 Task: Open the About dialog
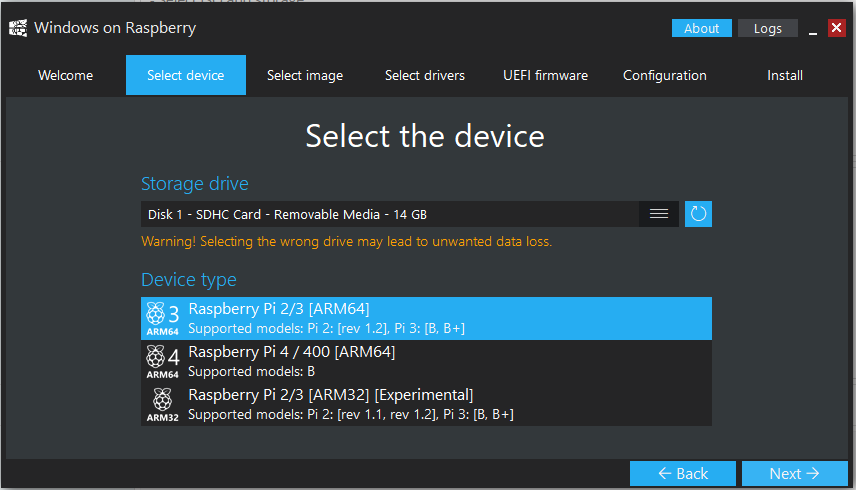click(701, 28)
